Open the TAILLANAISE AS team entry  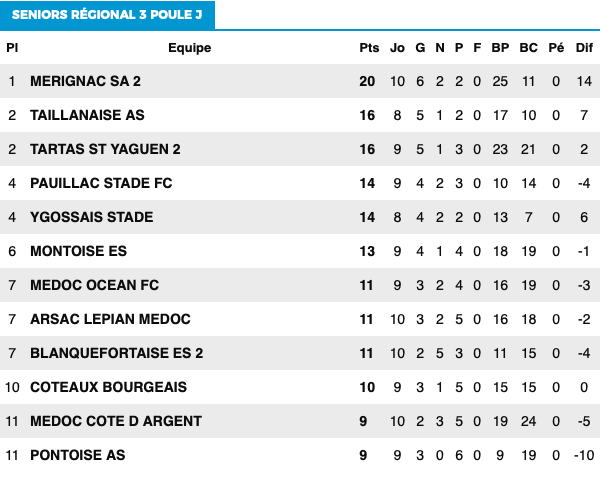click(87, 115)
